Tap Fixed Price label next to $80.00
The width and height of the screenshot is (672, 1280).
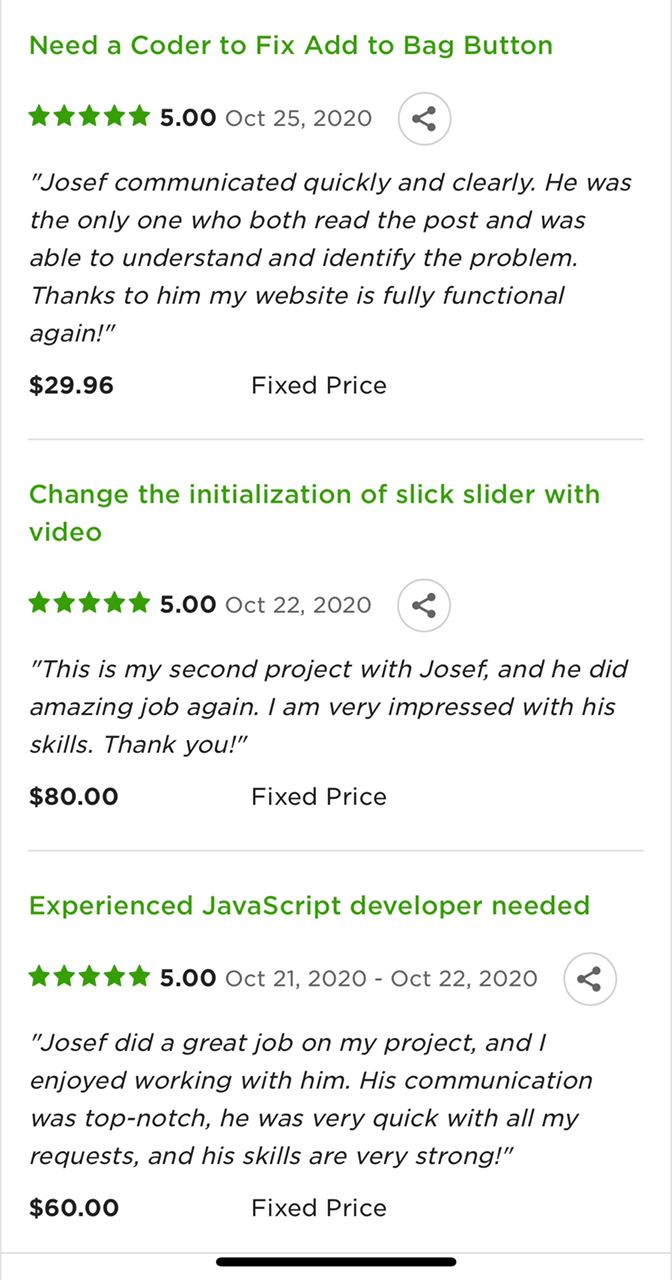(x=319, y=797)
